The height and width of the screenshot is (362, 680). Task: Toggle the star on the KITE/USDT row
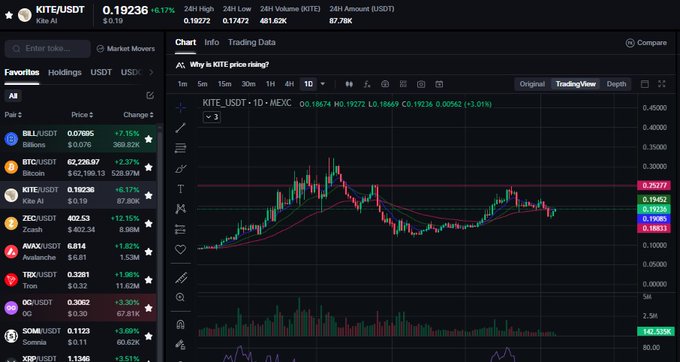click(x=148, y=195)
